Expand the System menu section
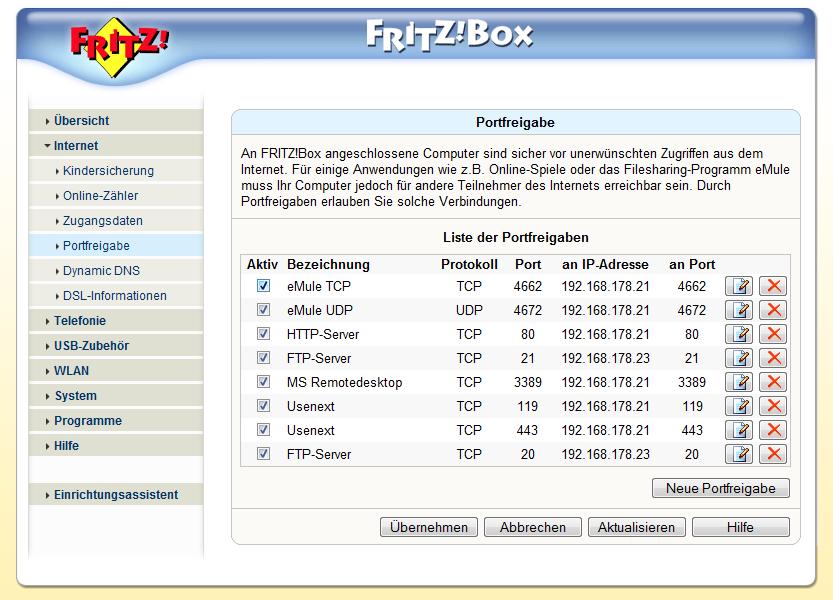Screen dimensions: 833x600 click(116, 395)
